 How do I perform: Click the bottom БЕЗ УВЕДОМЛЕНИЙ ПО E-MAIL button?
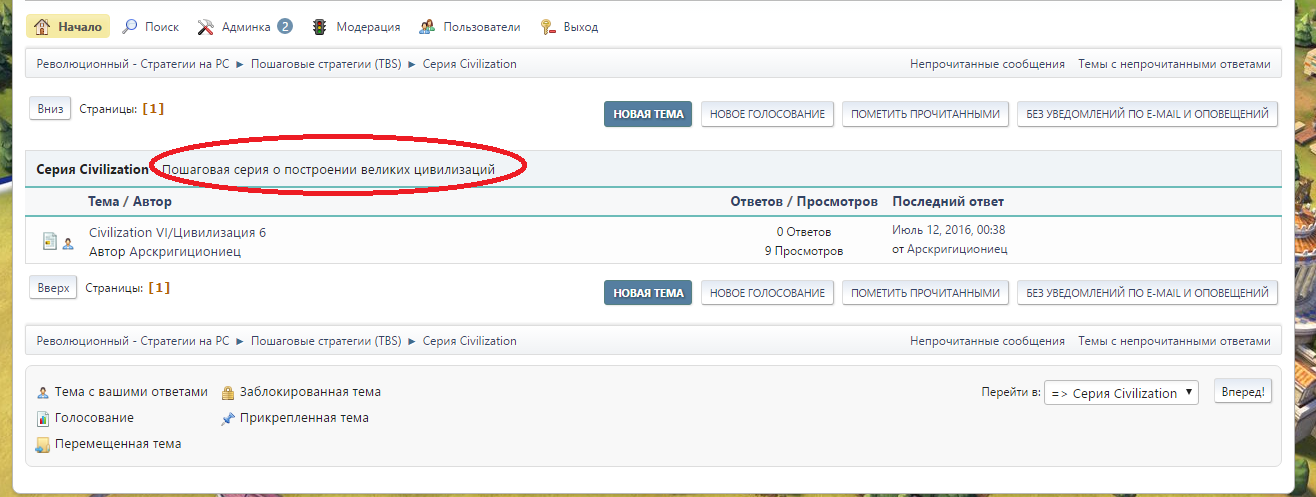(x=1148, y=293)
